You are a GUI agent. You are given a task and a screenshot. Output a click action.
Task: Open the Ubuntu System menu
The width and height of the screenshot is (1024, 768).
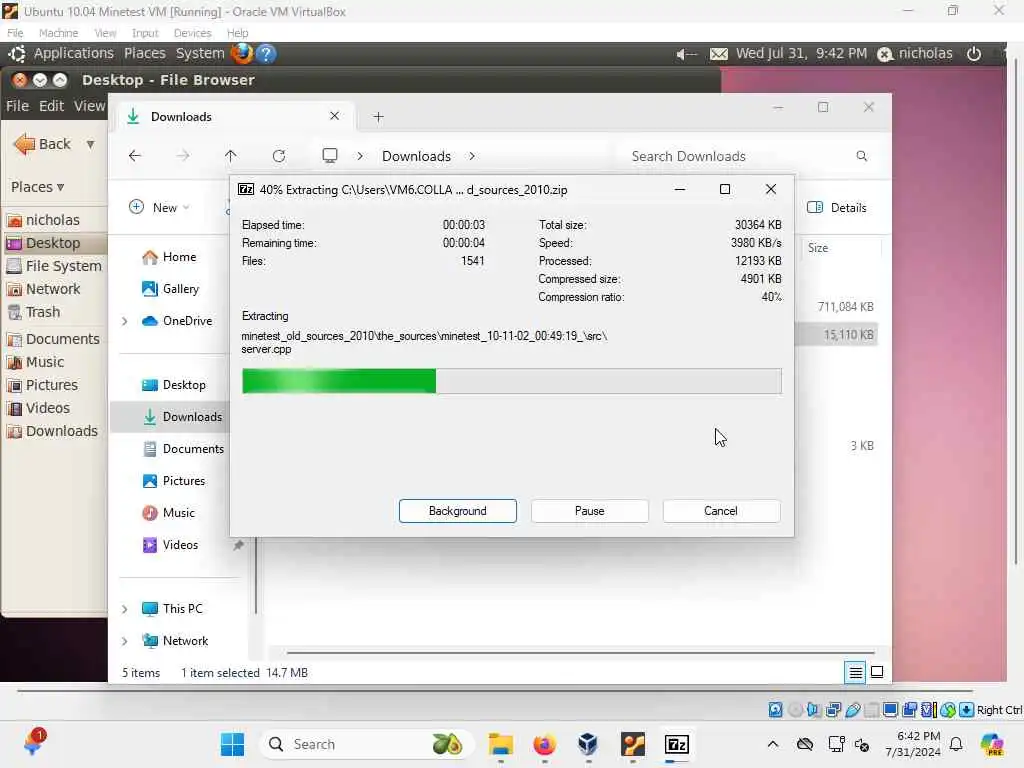coord(200,54)
